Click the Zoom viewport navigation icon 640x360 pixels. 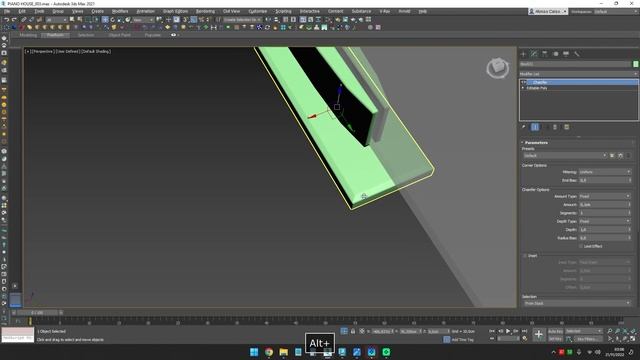pyautogui.click(x=609, y=331)
